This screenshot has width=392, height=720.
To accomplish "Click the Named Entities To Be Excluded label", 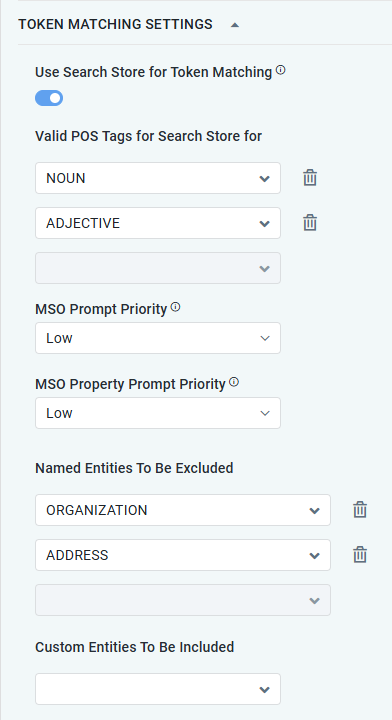I will click(x=134, y=468).
